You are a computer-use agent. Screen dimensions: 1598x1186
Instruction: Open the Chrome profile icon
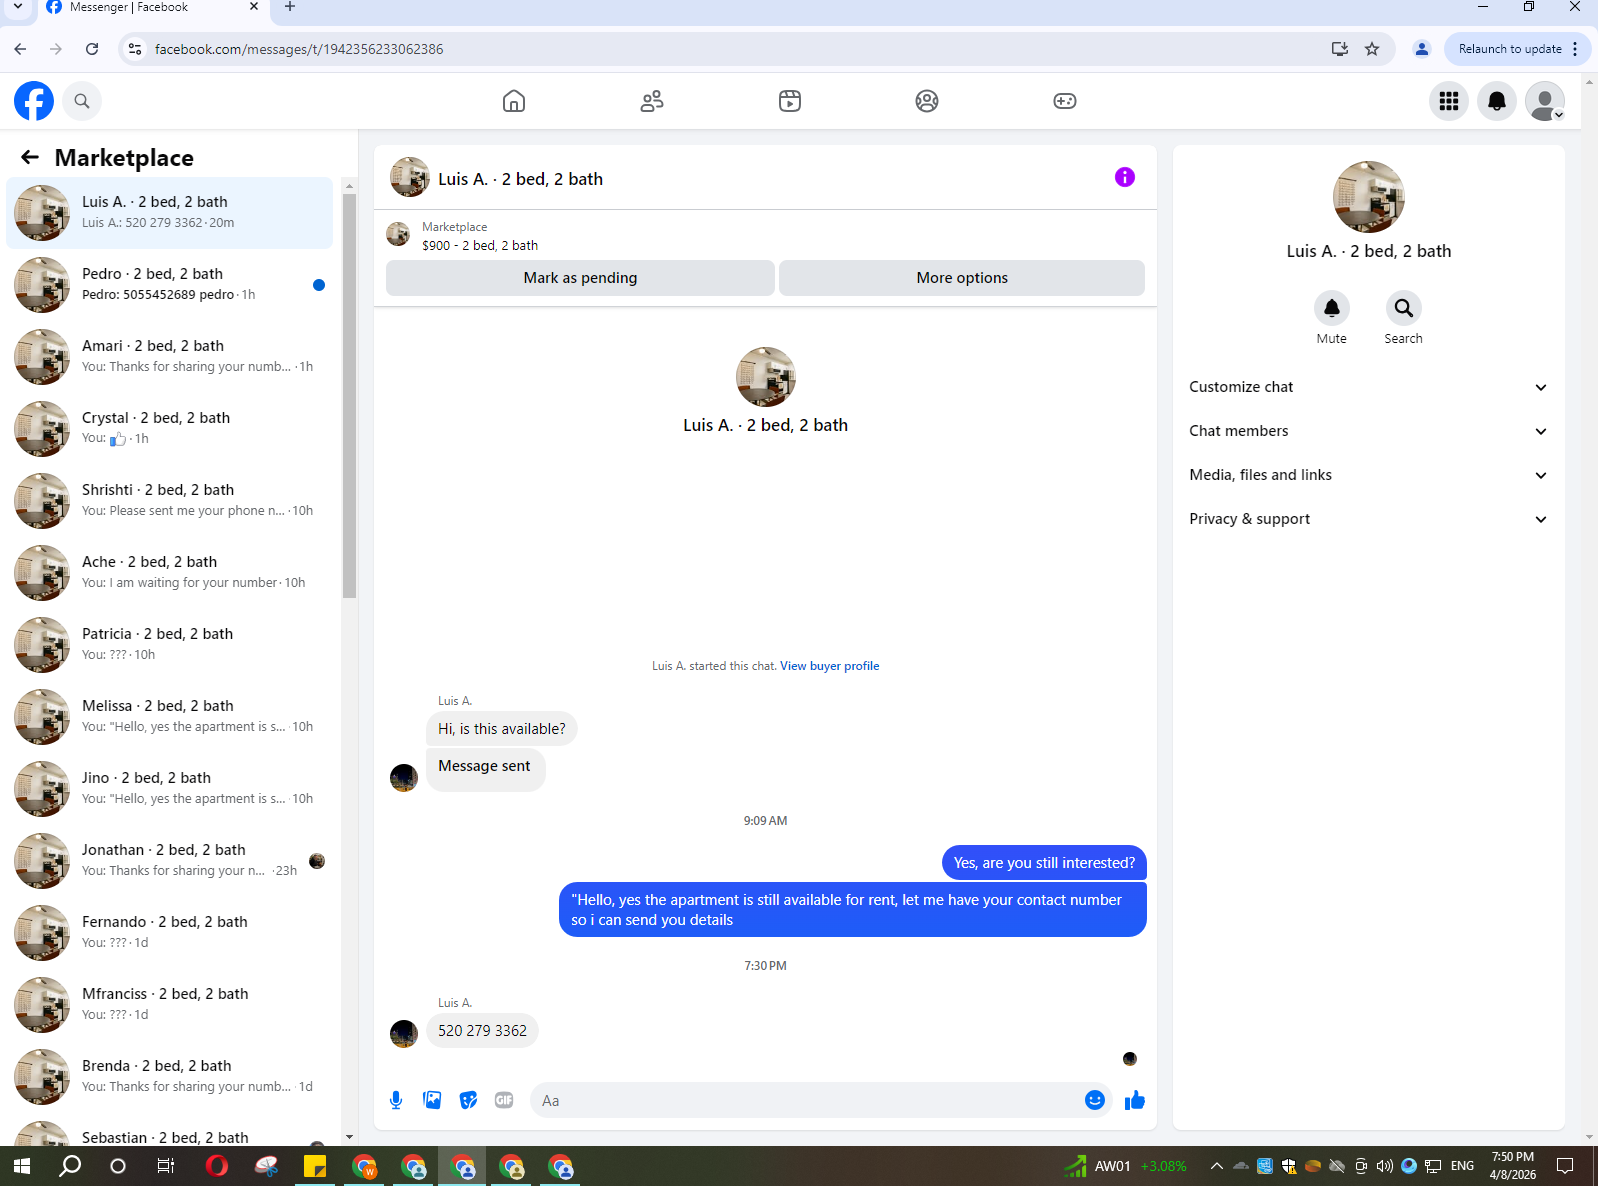tap(1421, 49)
